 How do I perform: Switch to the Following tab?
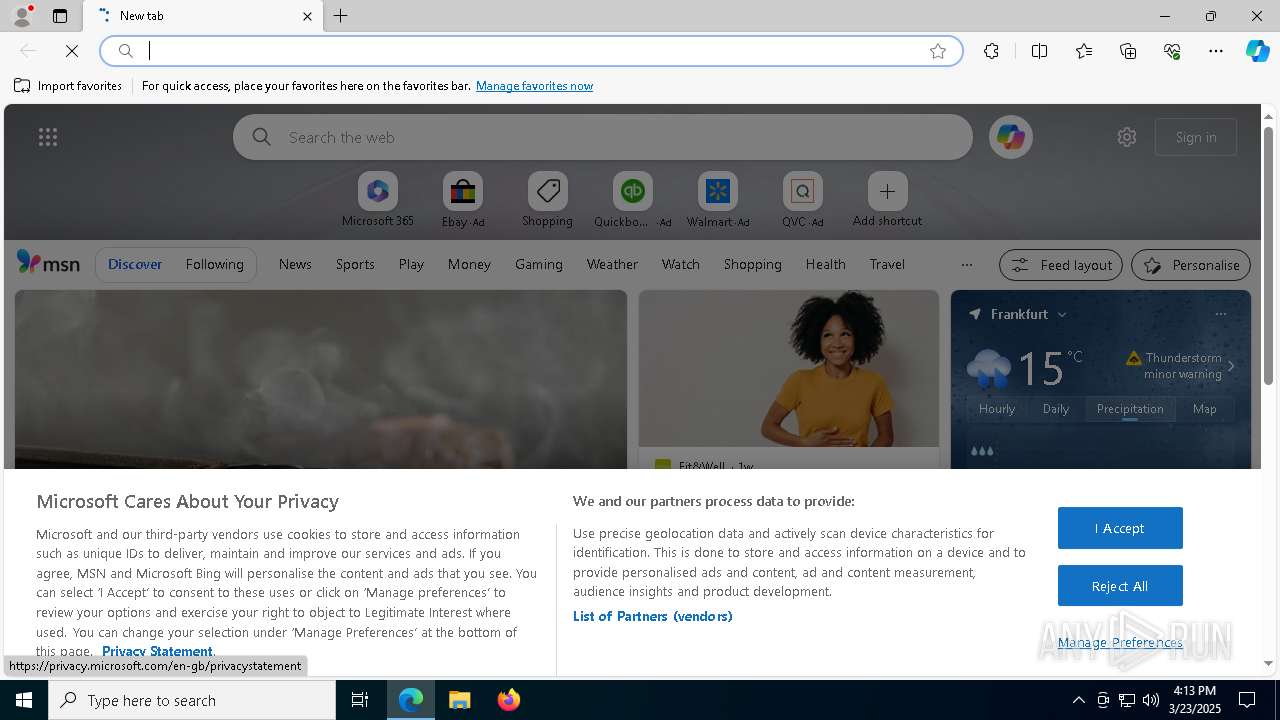(x=214, y=264)
